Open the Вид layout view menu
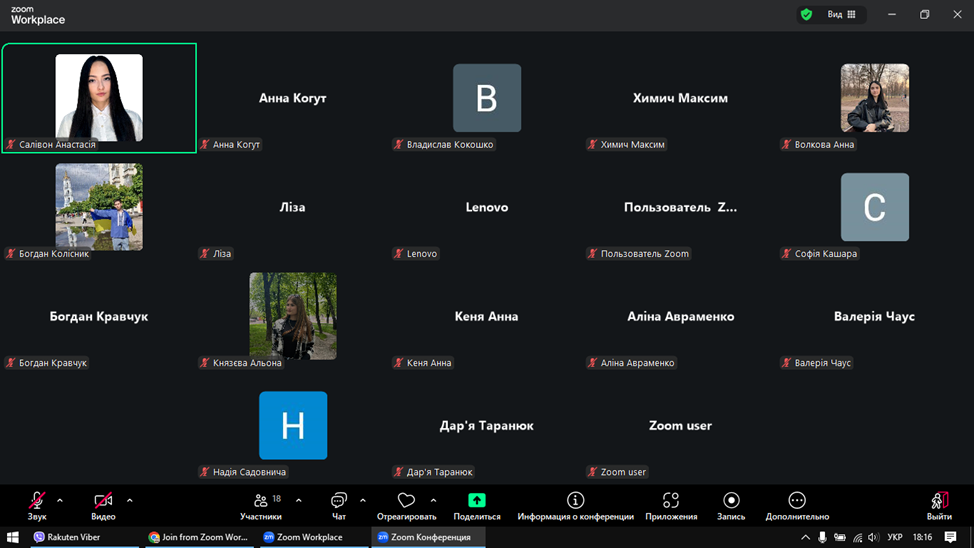 pos(841,15)
